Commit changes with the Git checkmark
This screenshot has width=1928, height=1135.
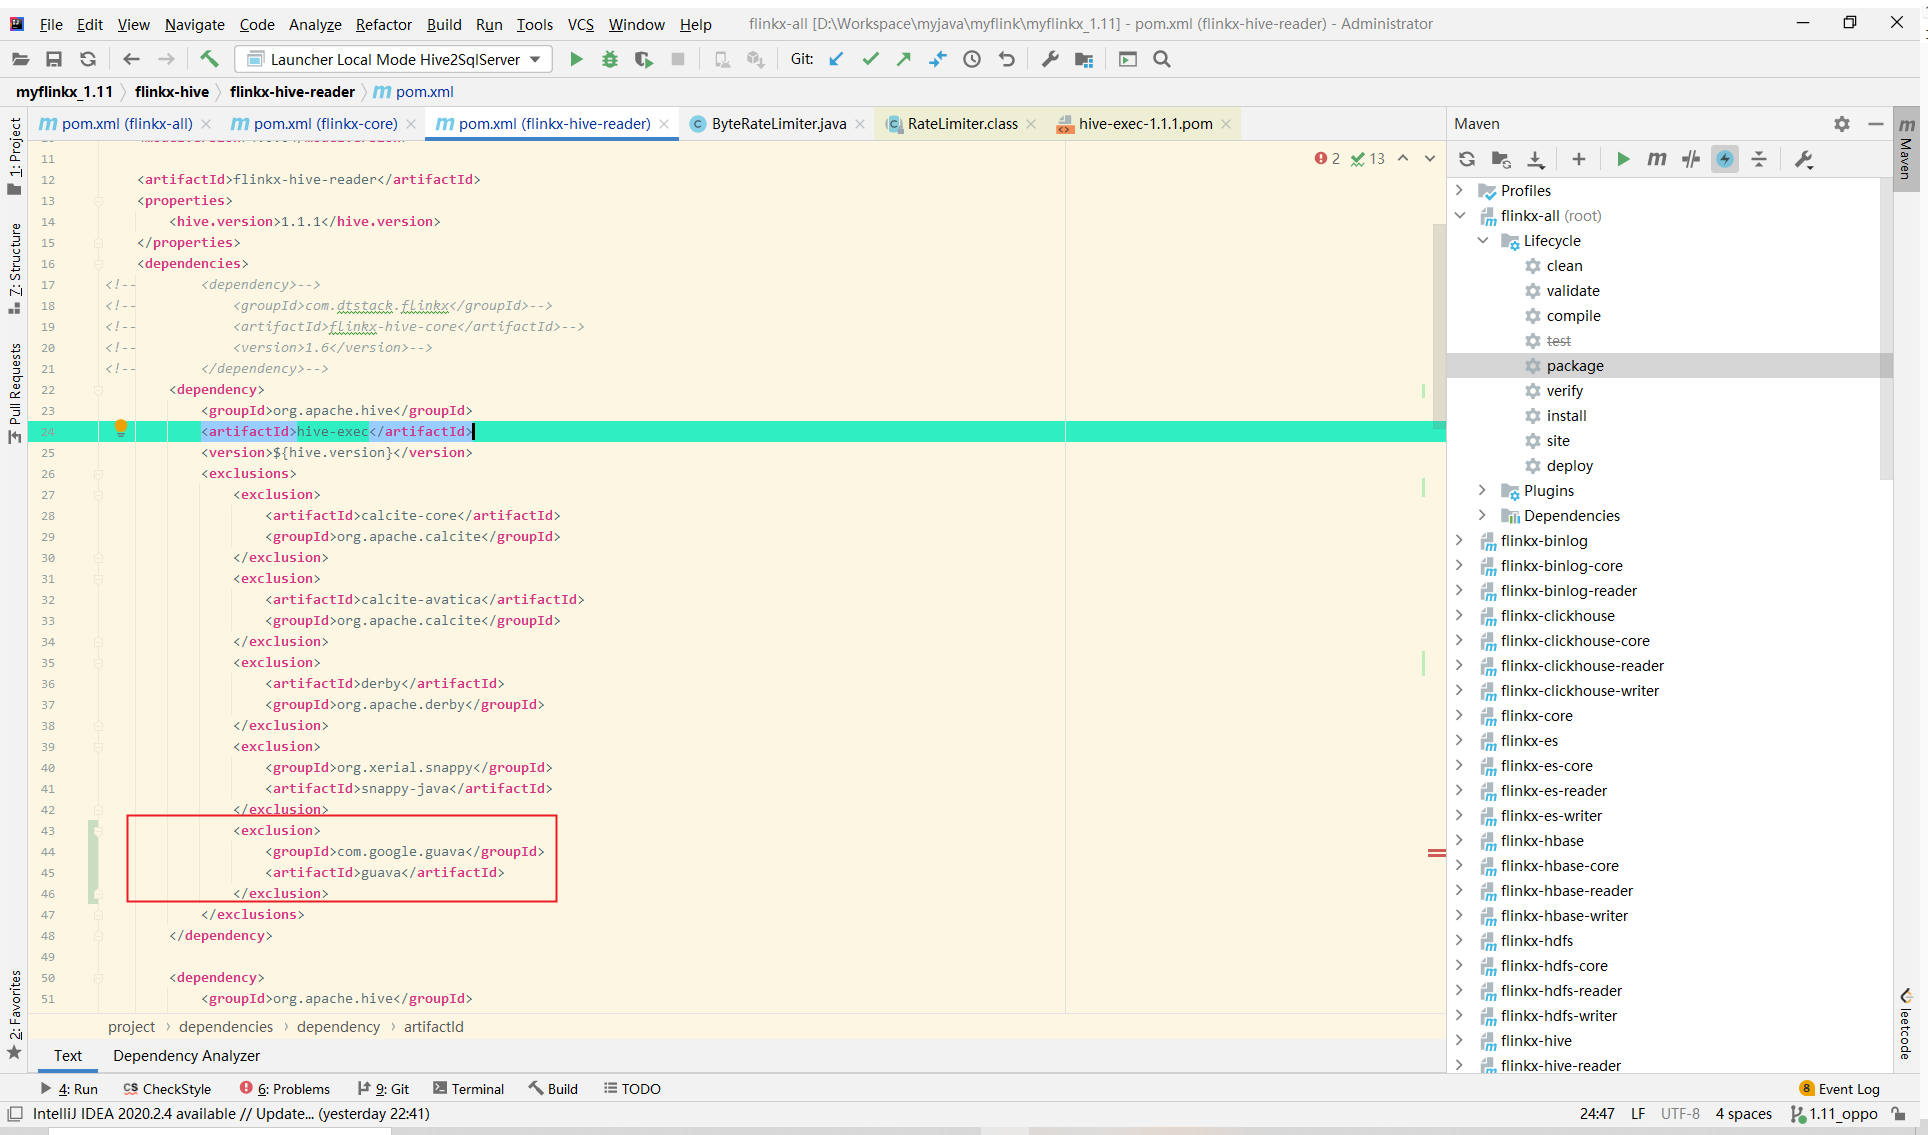pyautogui.click(x=871, y=59)
